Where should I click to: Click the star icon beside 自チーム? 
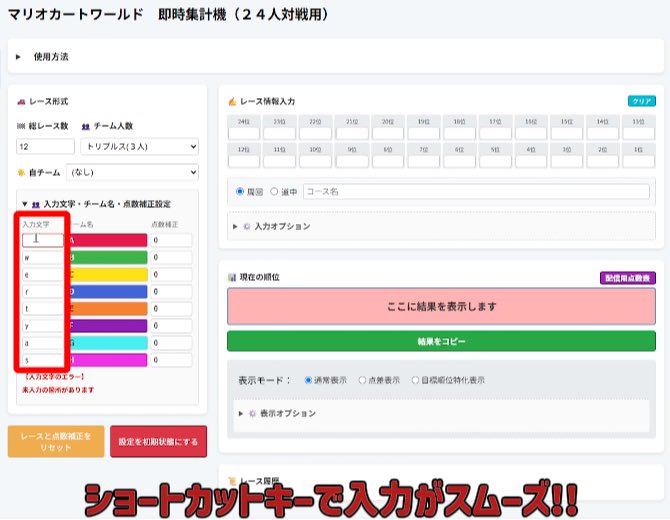21,173
